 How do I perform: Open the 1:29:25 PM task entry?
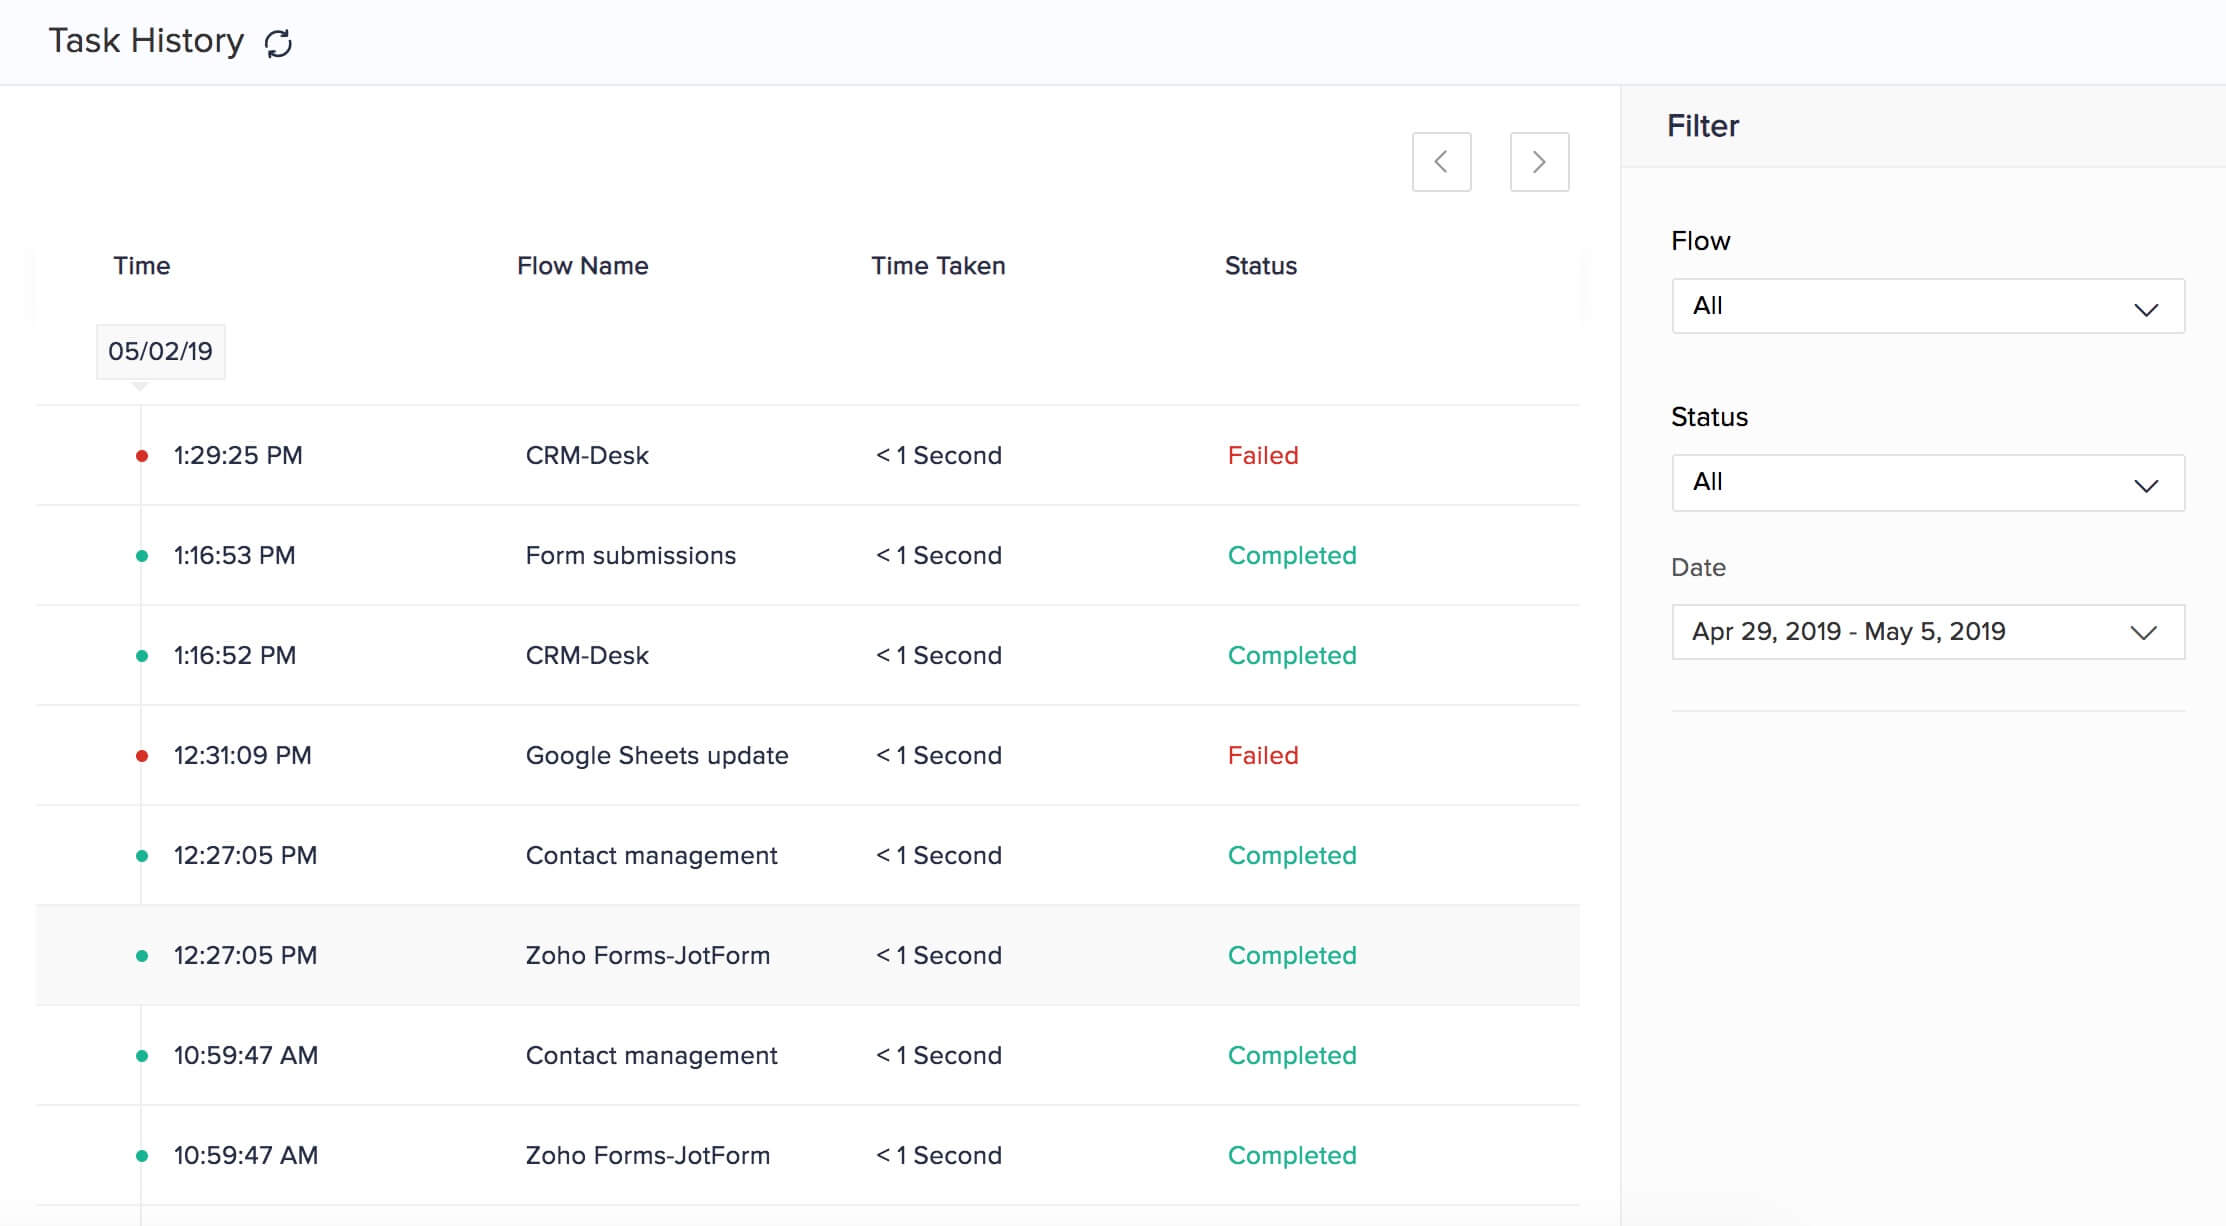808,455
